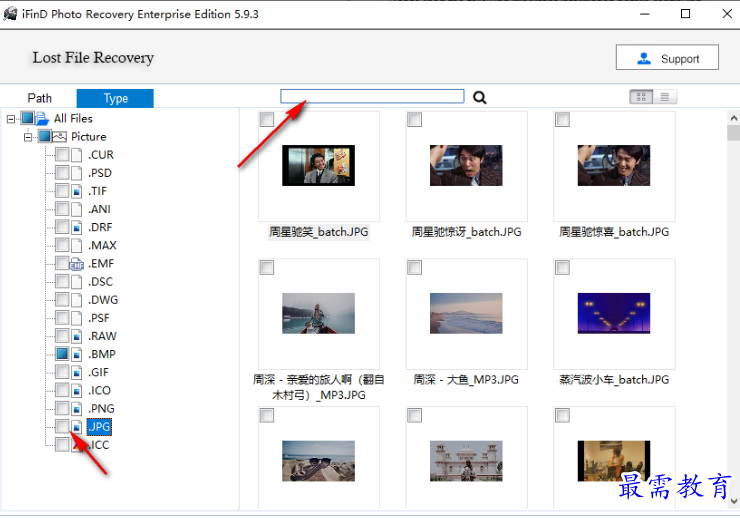The width and height of the screenshot is (740, 518).
Task: Click the white palace building thumbnail
Action: [x=466, y=461]
